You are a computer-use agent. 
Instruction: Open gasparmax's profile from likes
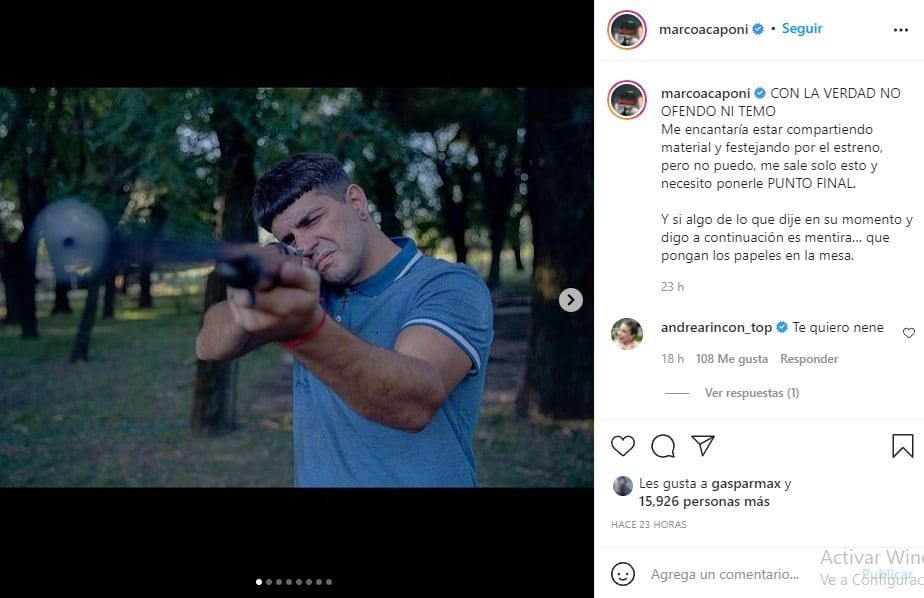(739, 483)
